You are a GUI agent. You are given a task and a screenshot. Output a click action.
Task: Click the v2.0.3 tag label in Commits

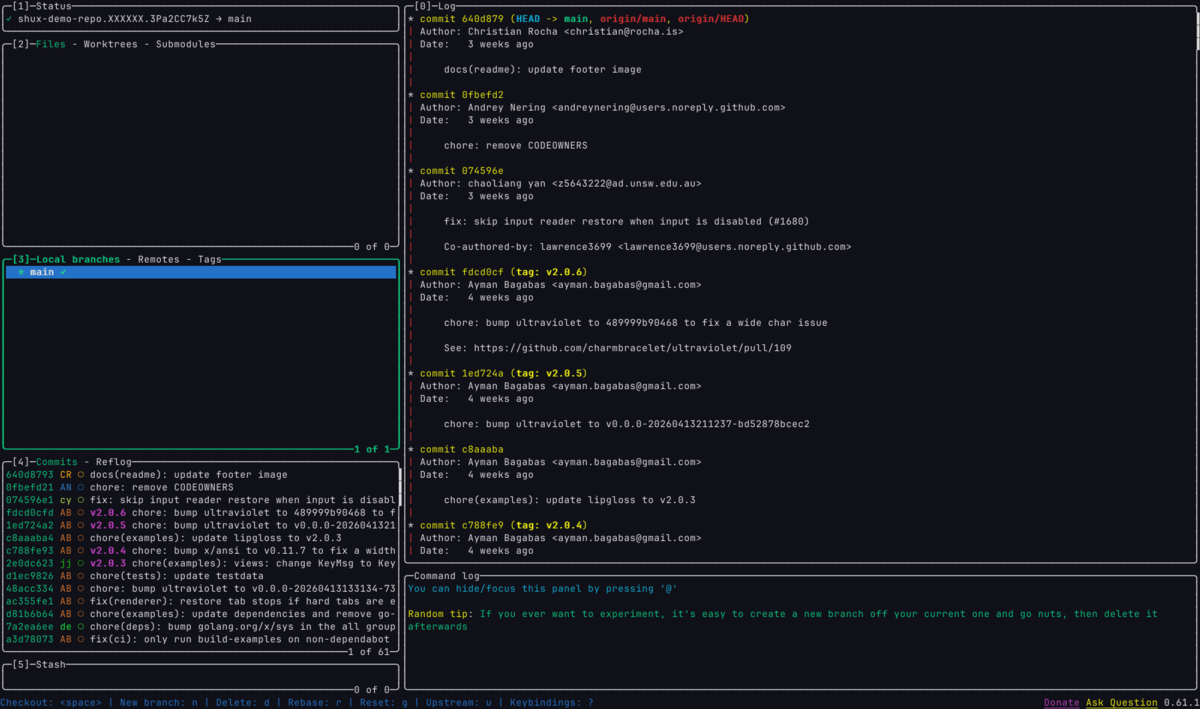(x=107, y=563)
